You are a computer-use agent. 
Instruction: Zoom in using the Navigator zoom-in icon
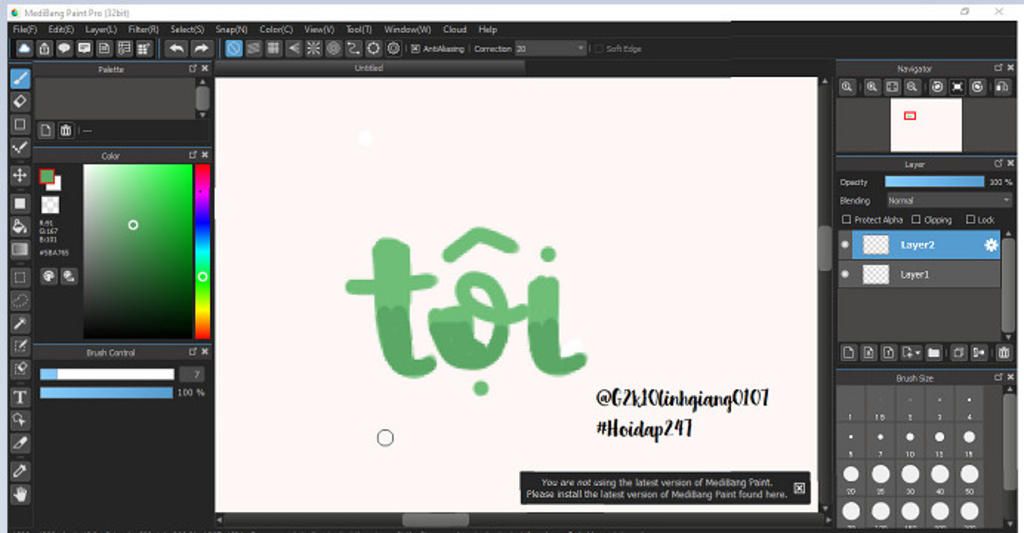(872, 87)
